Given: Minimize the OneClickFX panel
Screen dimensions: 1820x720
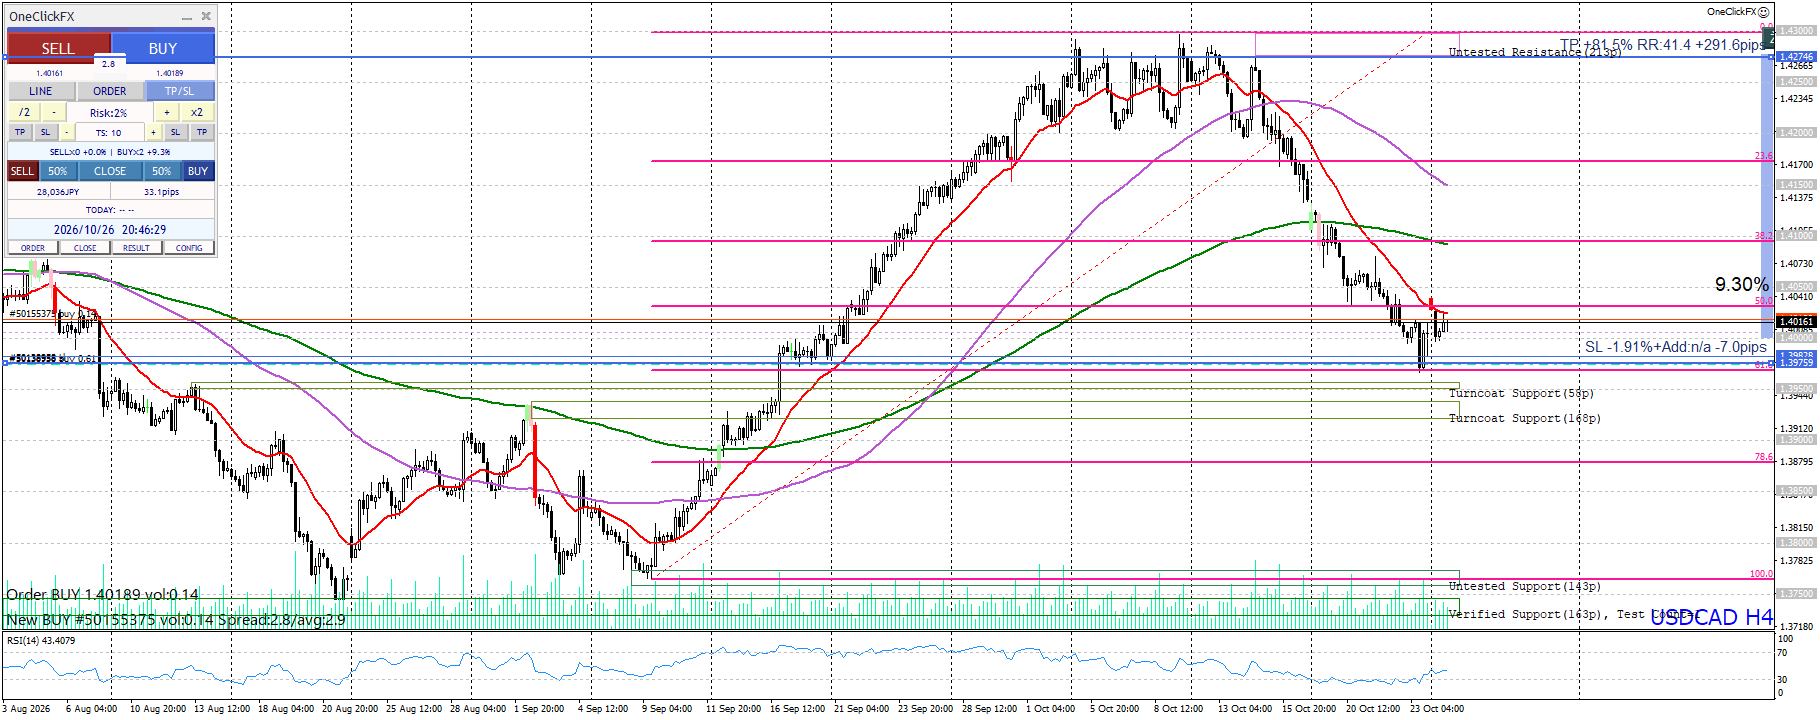Looking at the screenshot, I should pyautogui.click(x=187, y=17).
